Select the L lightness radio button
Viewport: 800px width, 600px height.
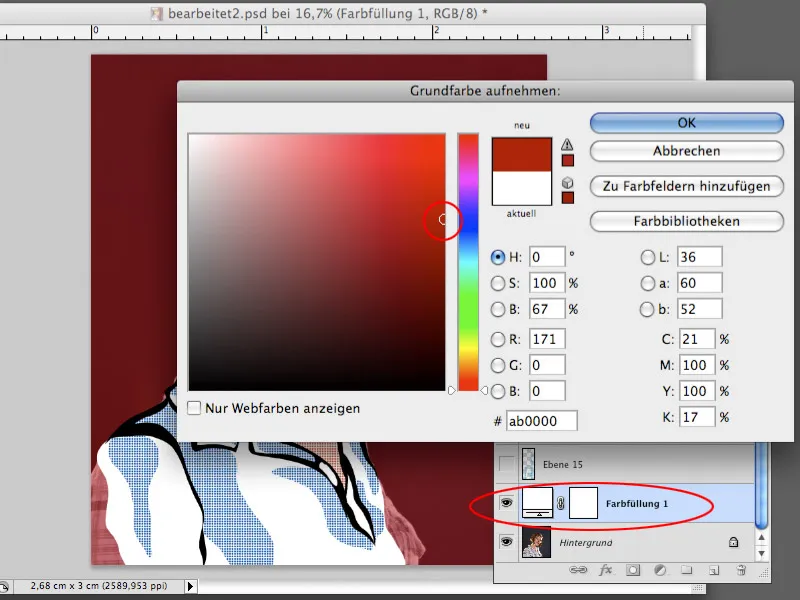click(x=647, y=257)
